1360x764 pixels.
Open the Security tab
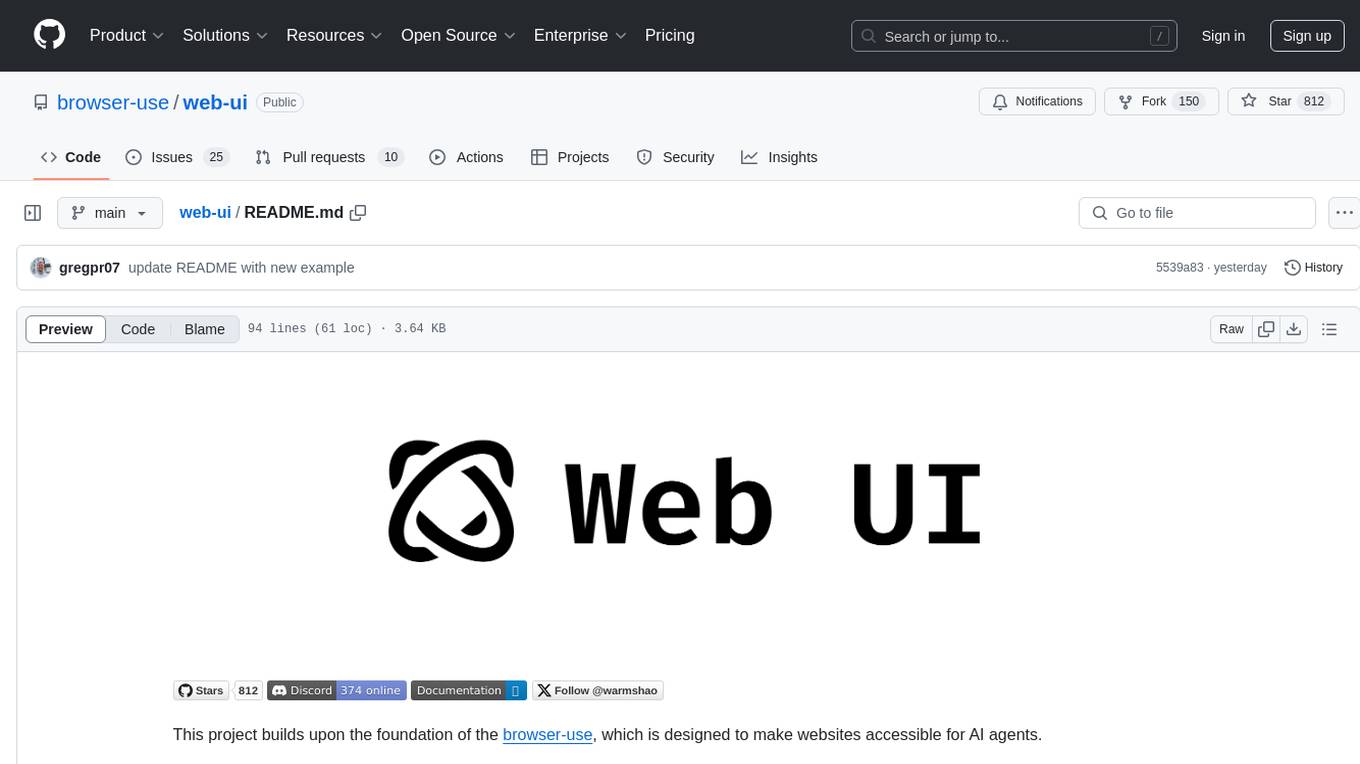(x=676, y=157)
